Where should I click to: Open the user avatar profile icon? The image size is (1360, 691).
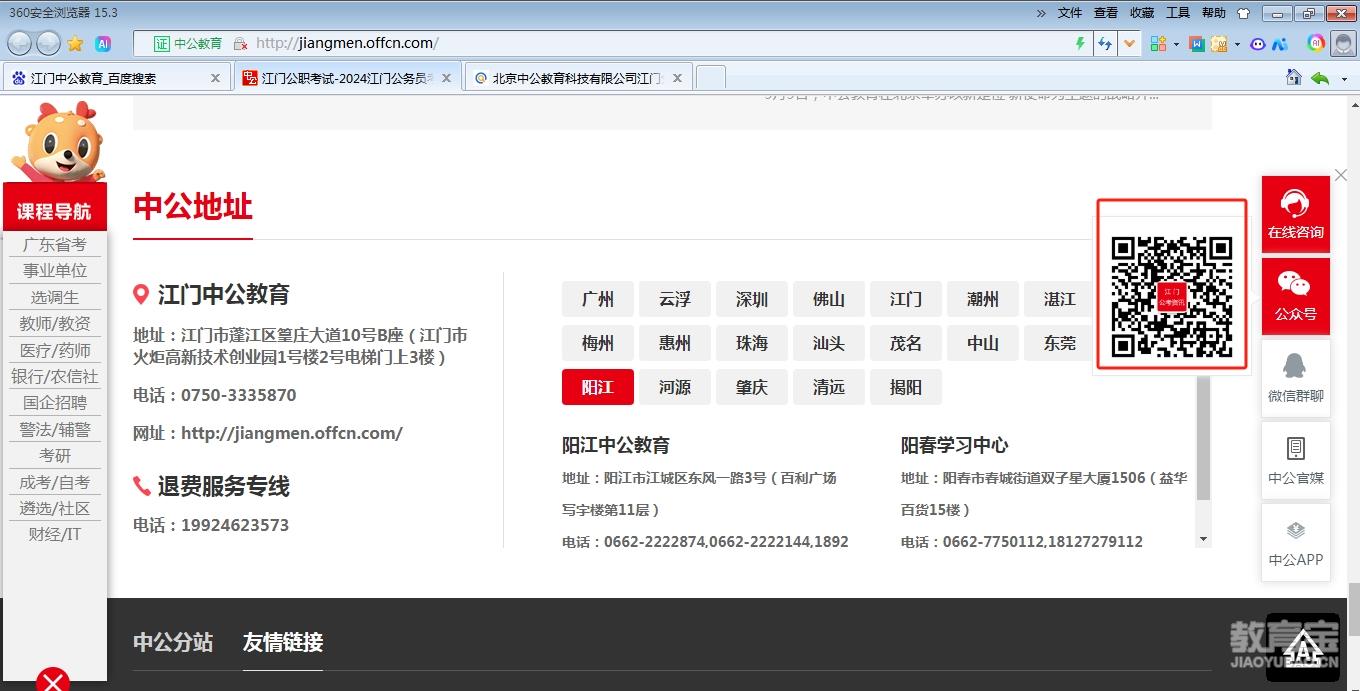pos(1343,43)
